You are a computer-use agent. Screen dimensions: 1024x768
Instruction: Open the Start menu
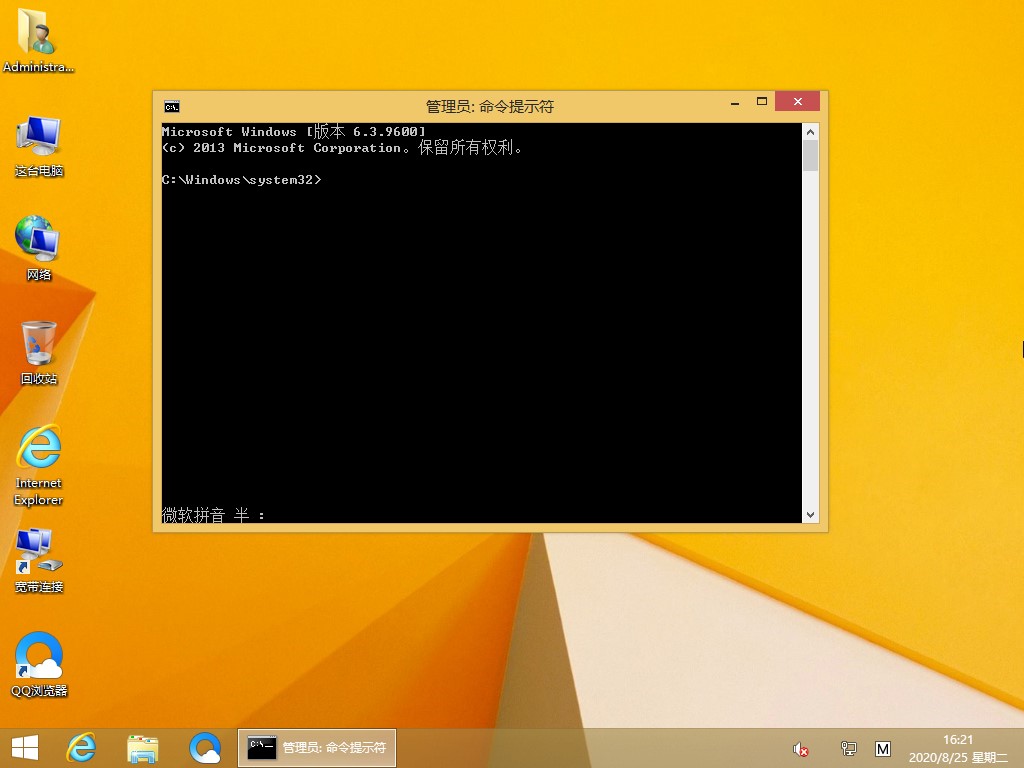pos(21,748)
